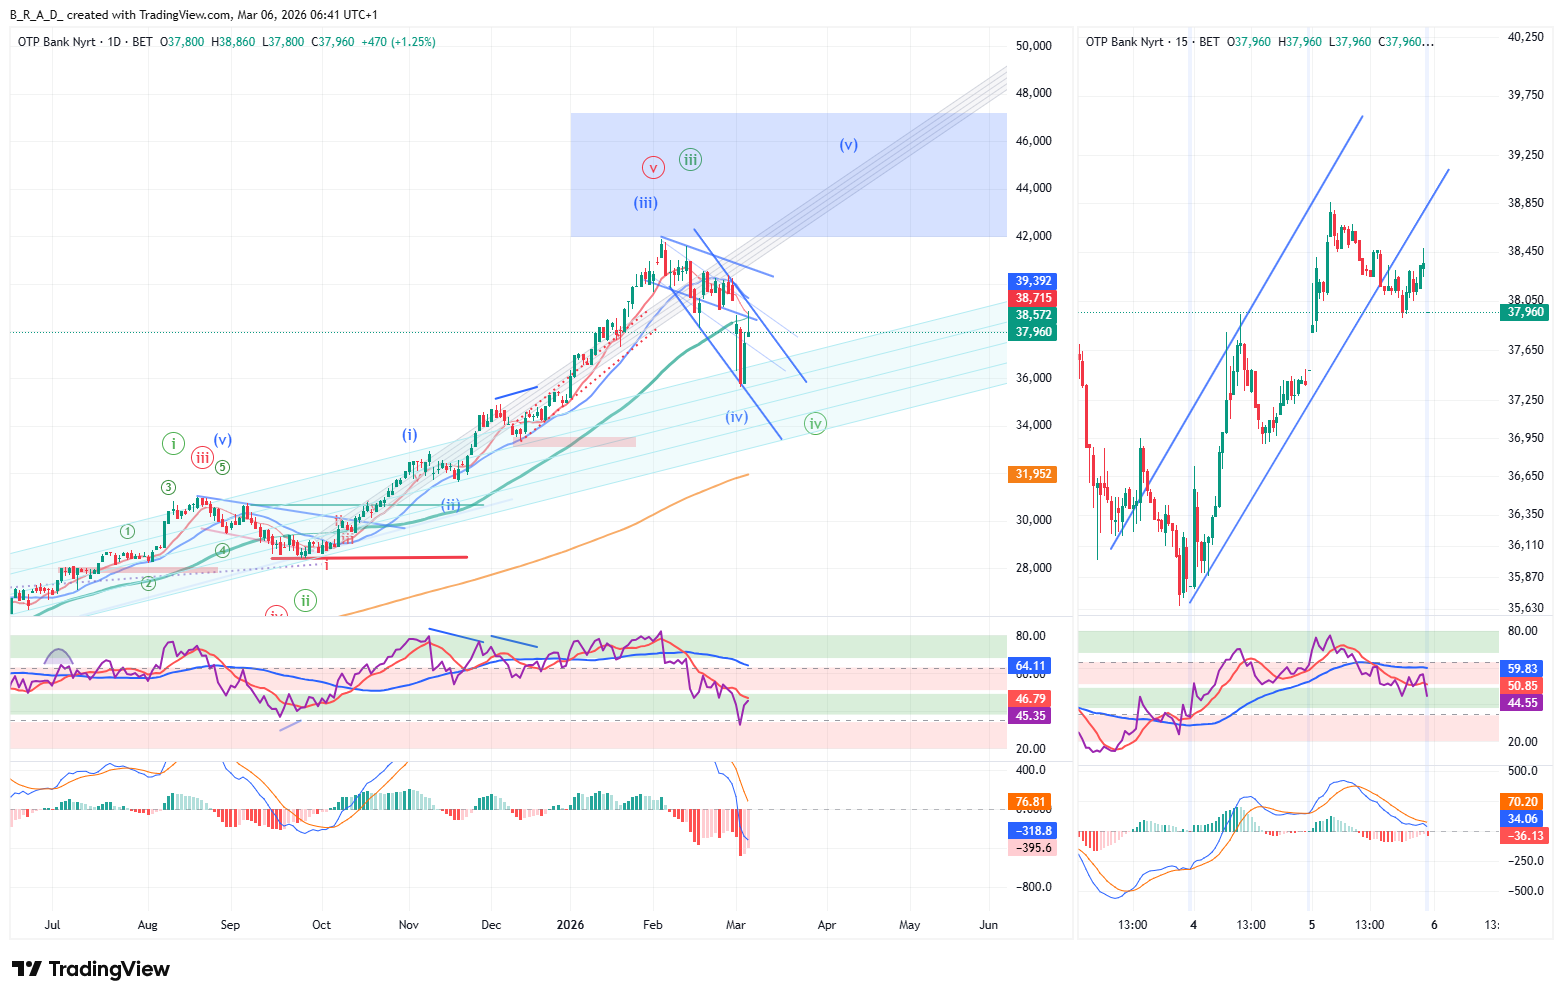Click the TradingView logo in the bottom corner
This screenshot has width=1563, height=999.
coord(90,969)
